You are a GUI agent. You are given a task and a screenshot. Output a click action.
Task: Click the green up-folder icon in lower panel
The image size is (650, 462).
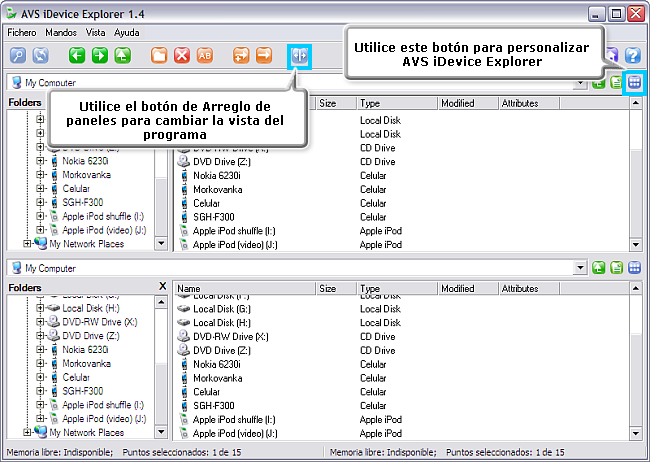tap(598, 268)
